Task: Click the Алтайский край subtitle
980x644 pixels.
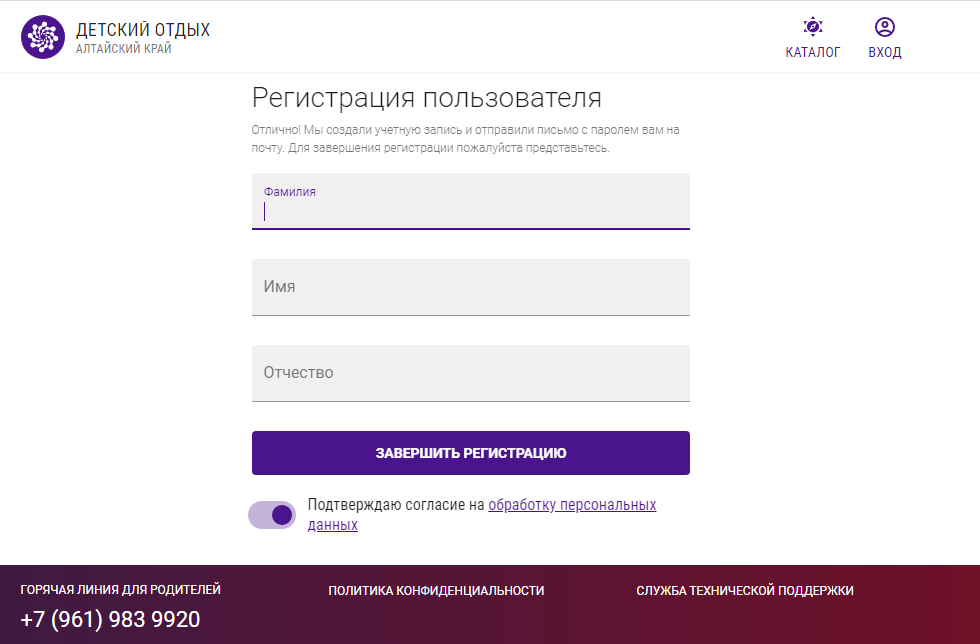Action: tap(124, 49)
